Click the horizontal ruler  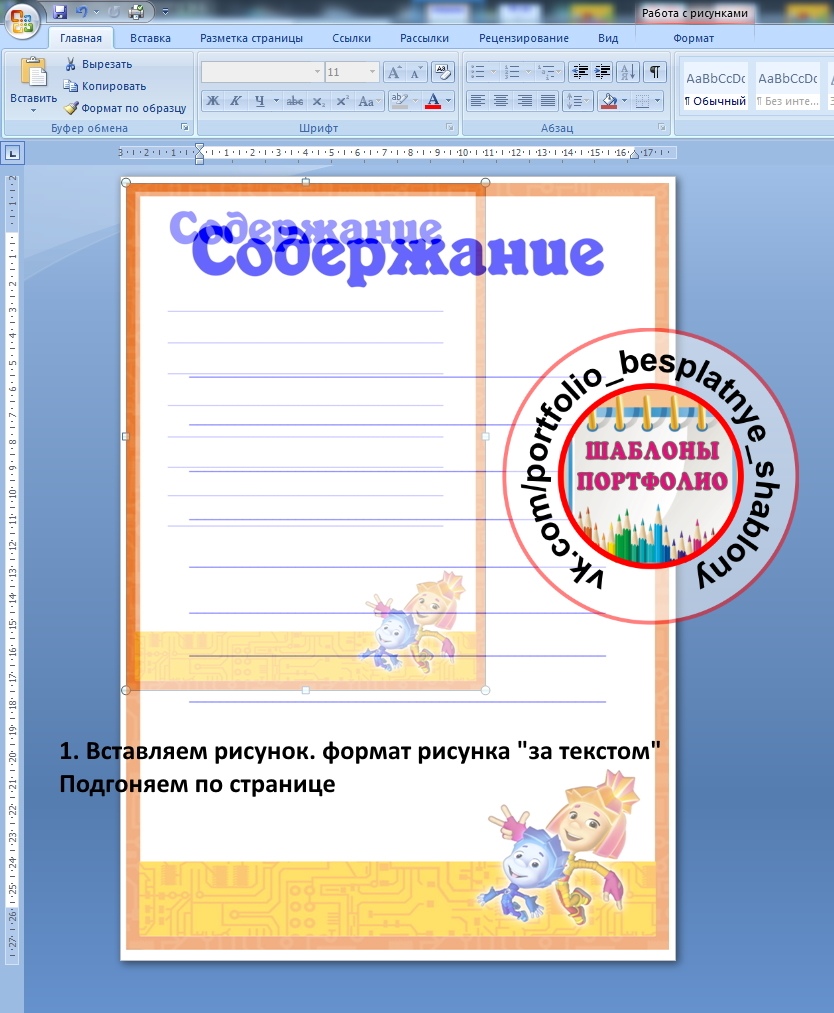[397, 153]
